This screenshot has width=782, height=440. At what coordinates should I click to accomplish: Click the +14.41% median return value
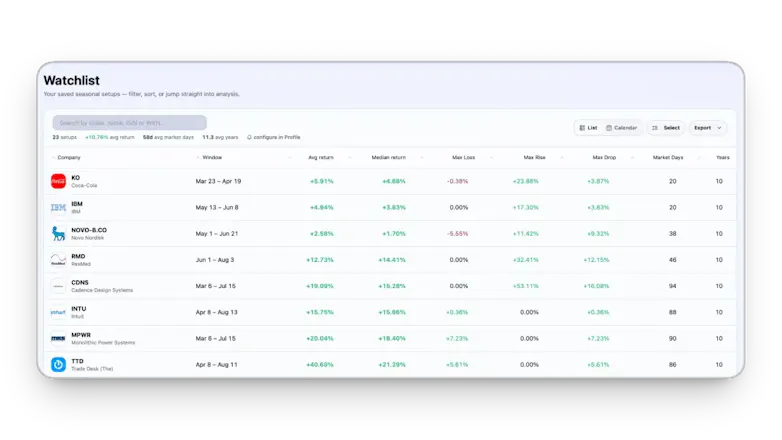click(392, 260)
